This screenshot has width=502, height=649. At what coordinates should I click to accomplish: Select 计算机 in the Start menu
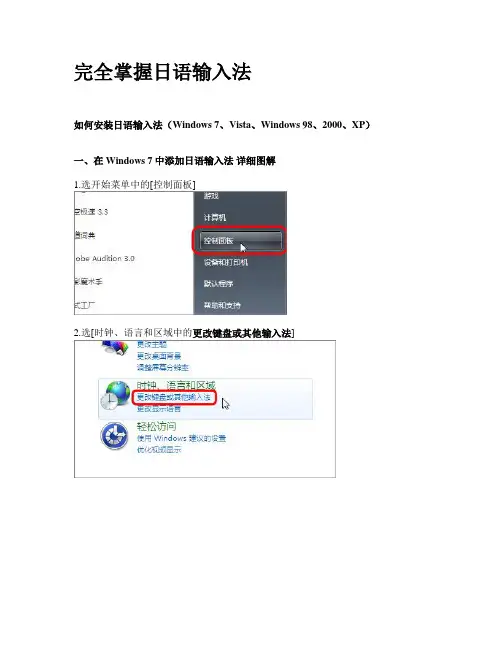(215, 217)
